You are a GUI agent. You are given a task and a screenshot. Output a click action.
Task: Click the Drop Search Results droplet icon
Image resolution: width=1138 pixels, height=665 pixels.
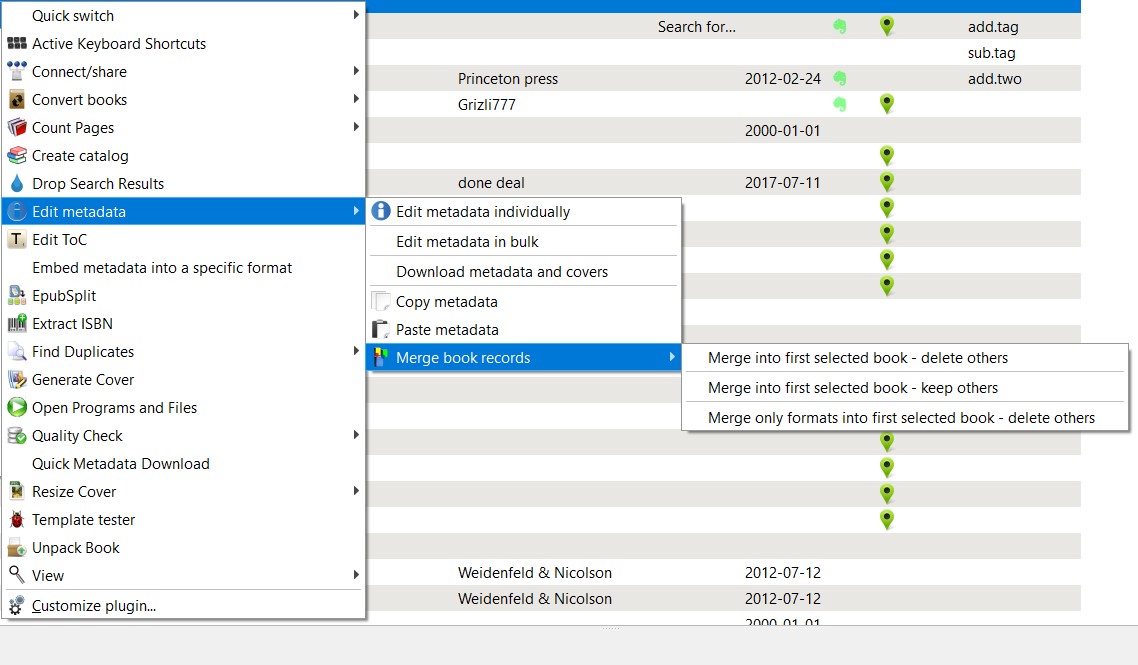click(x=16, y=184)
